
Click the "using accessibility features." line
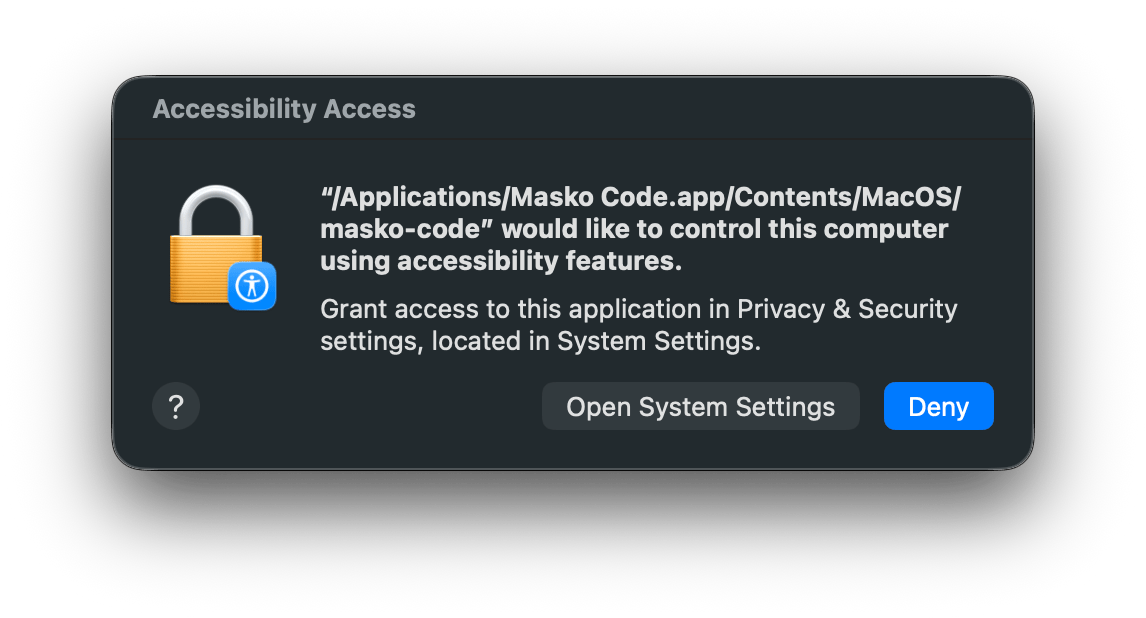[x=501, y=261]
